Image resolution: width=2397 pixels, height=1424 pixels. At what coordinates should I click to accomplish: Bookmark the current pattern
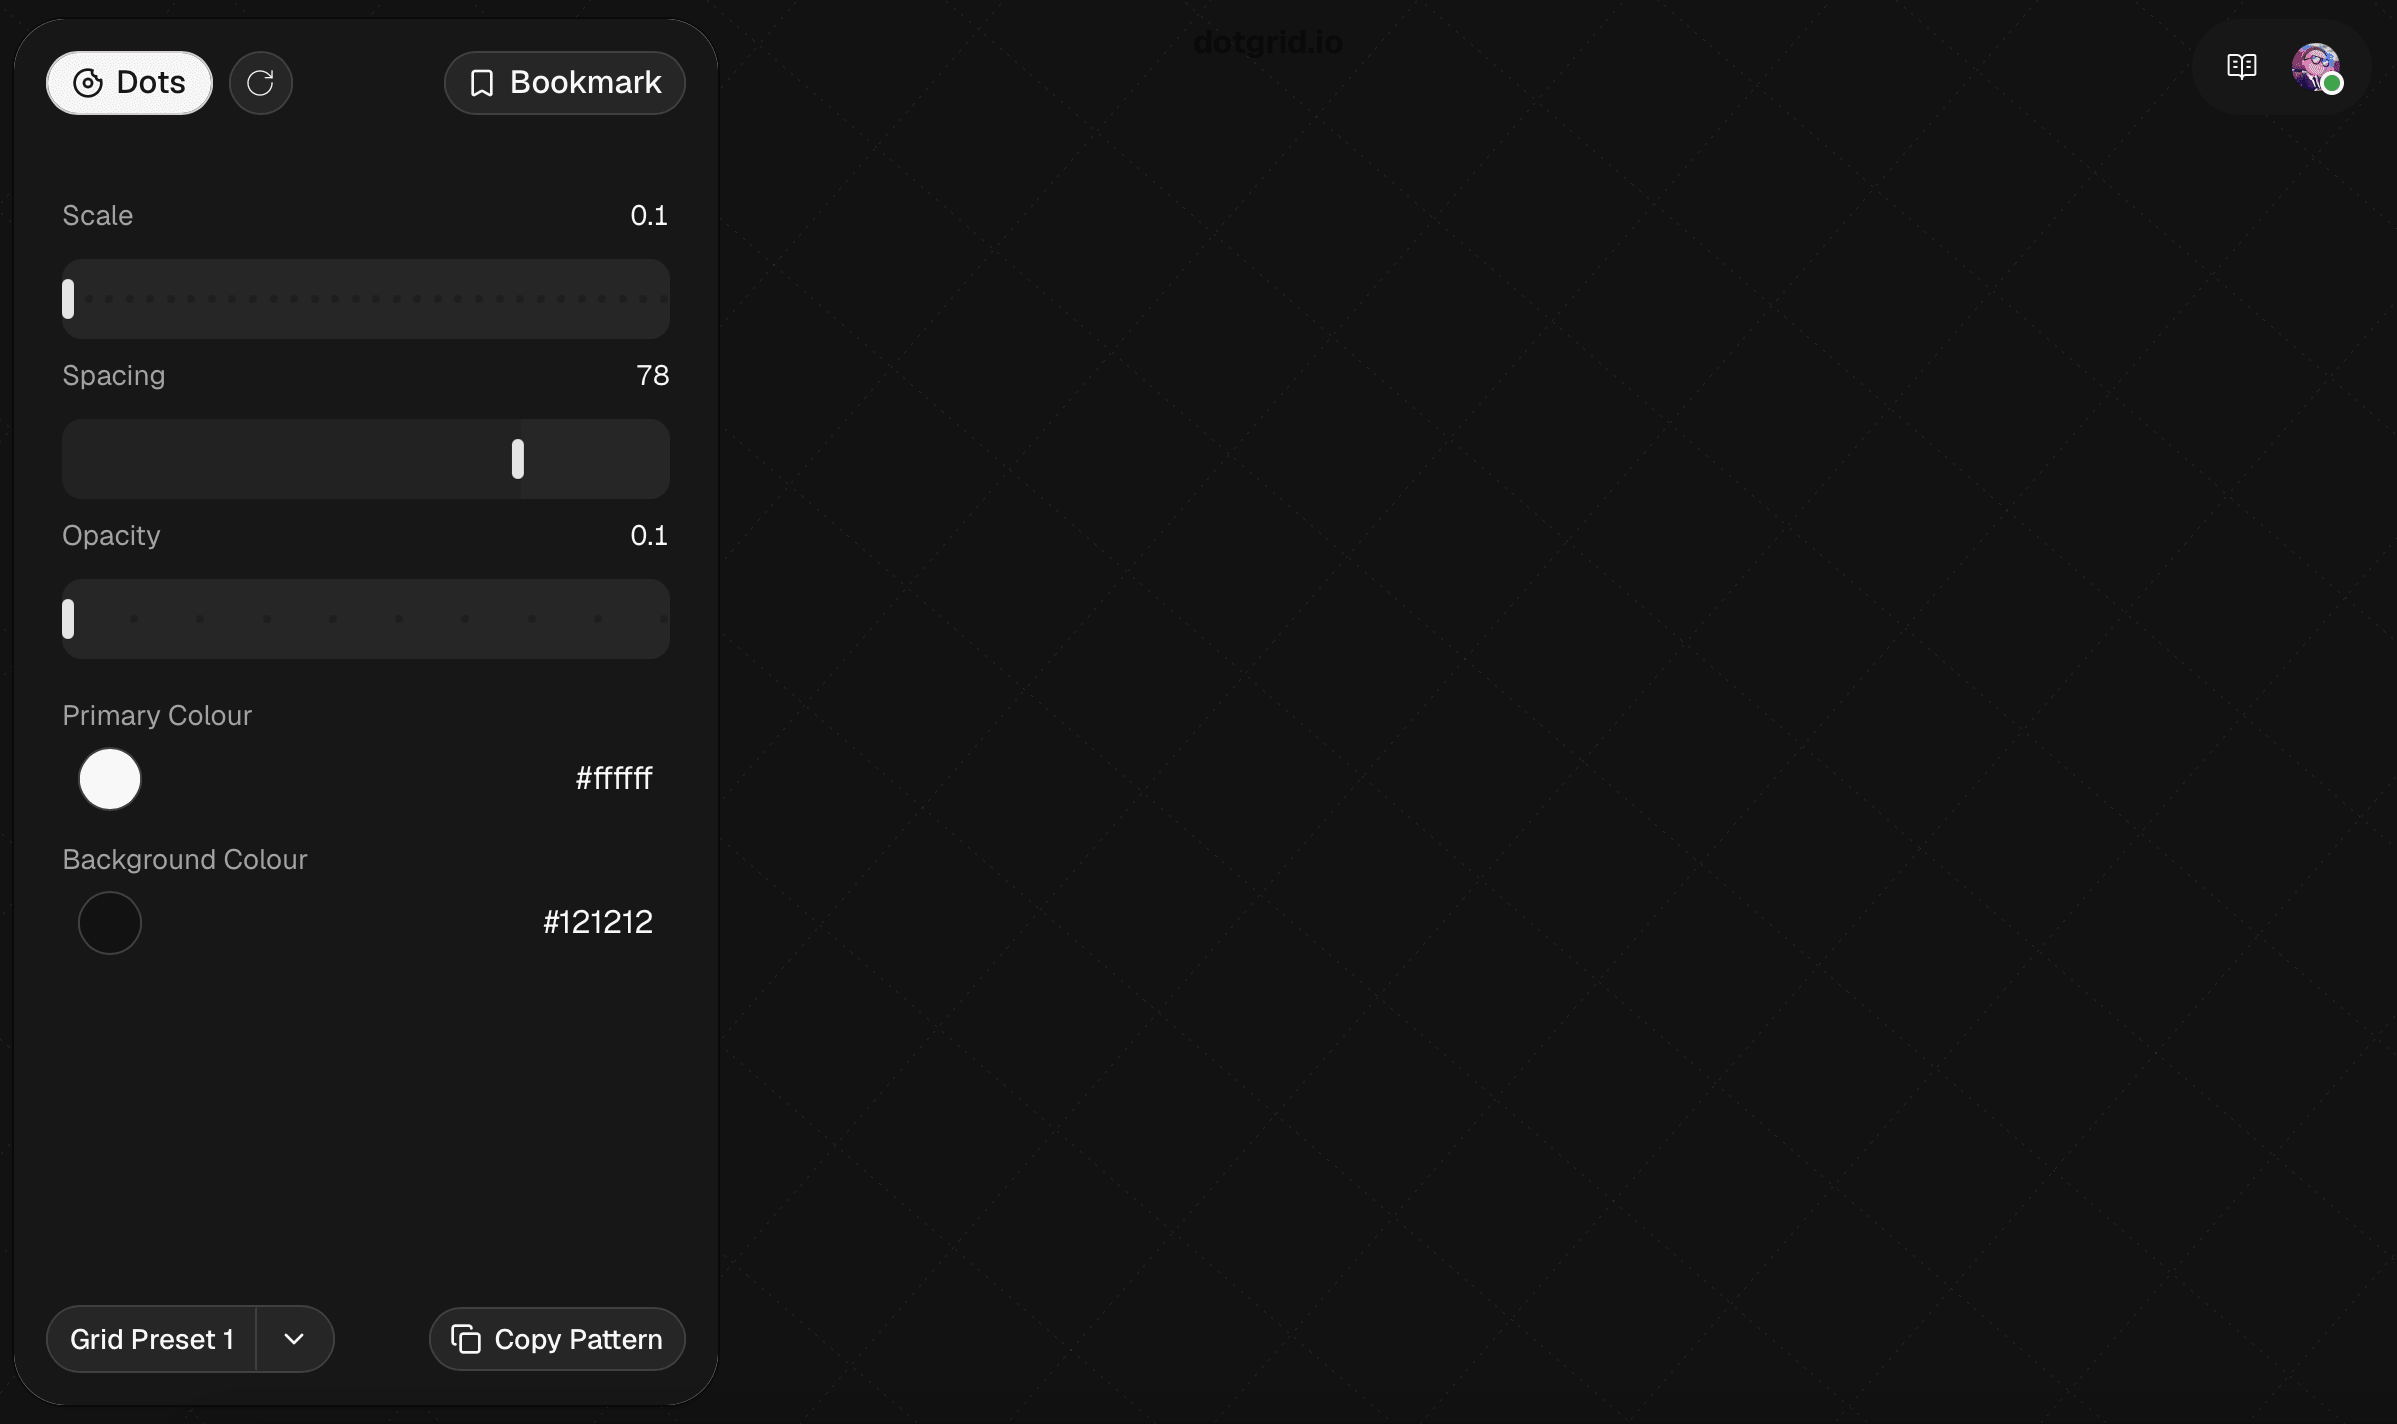point(564,83)
